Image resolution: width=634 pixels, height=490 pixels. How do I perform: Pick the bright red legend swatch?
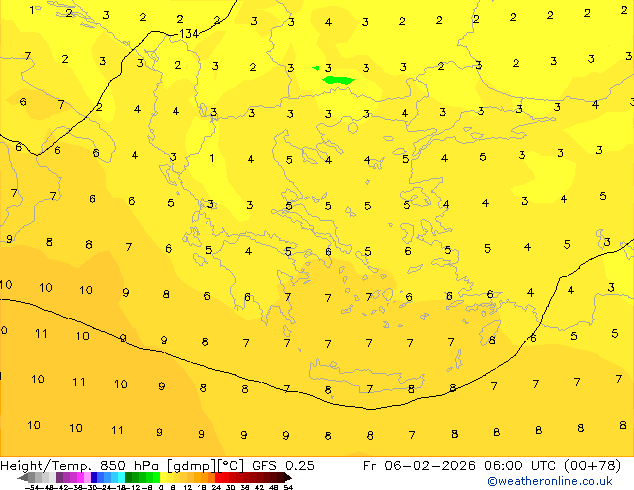[218, 477]
